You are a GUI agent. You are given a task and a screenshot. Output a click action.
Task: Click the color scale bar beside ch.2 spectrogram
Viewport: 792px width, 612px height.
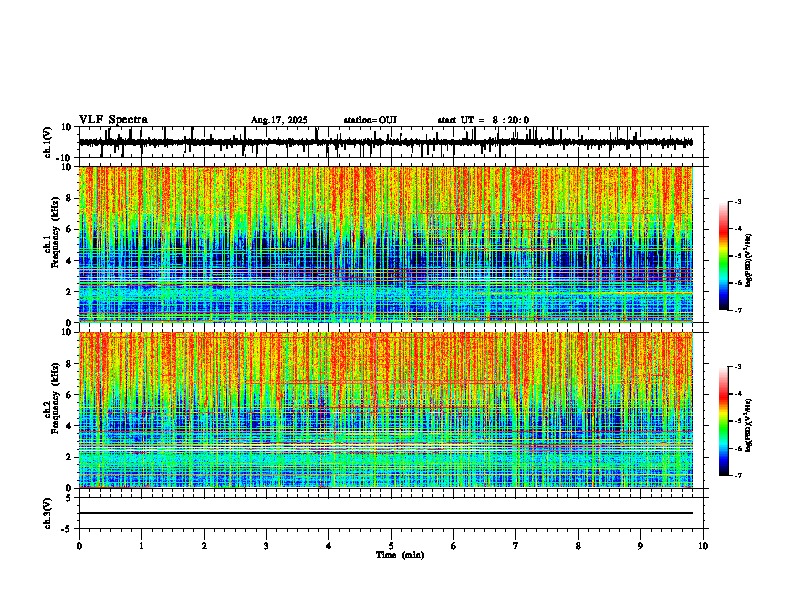pos(724,421)
